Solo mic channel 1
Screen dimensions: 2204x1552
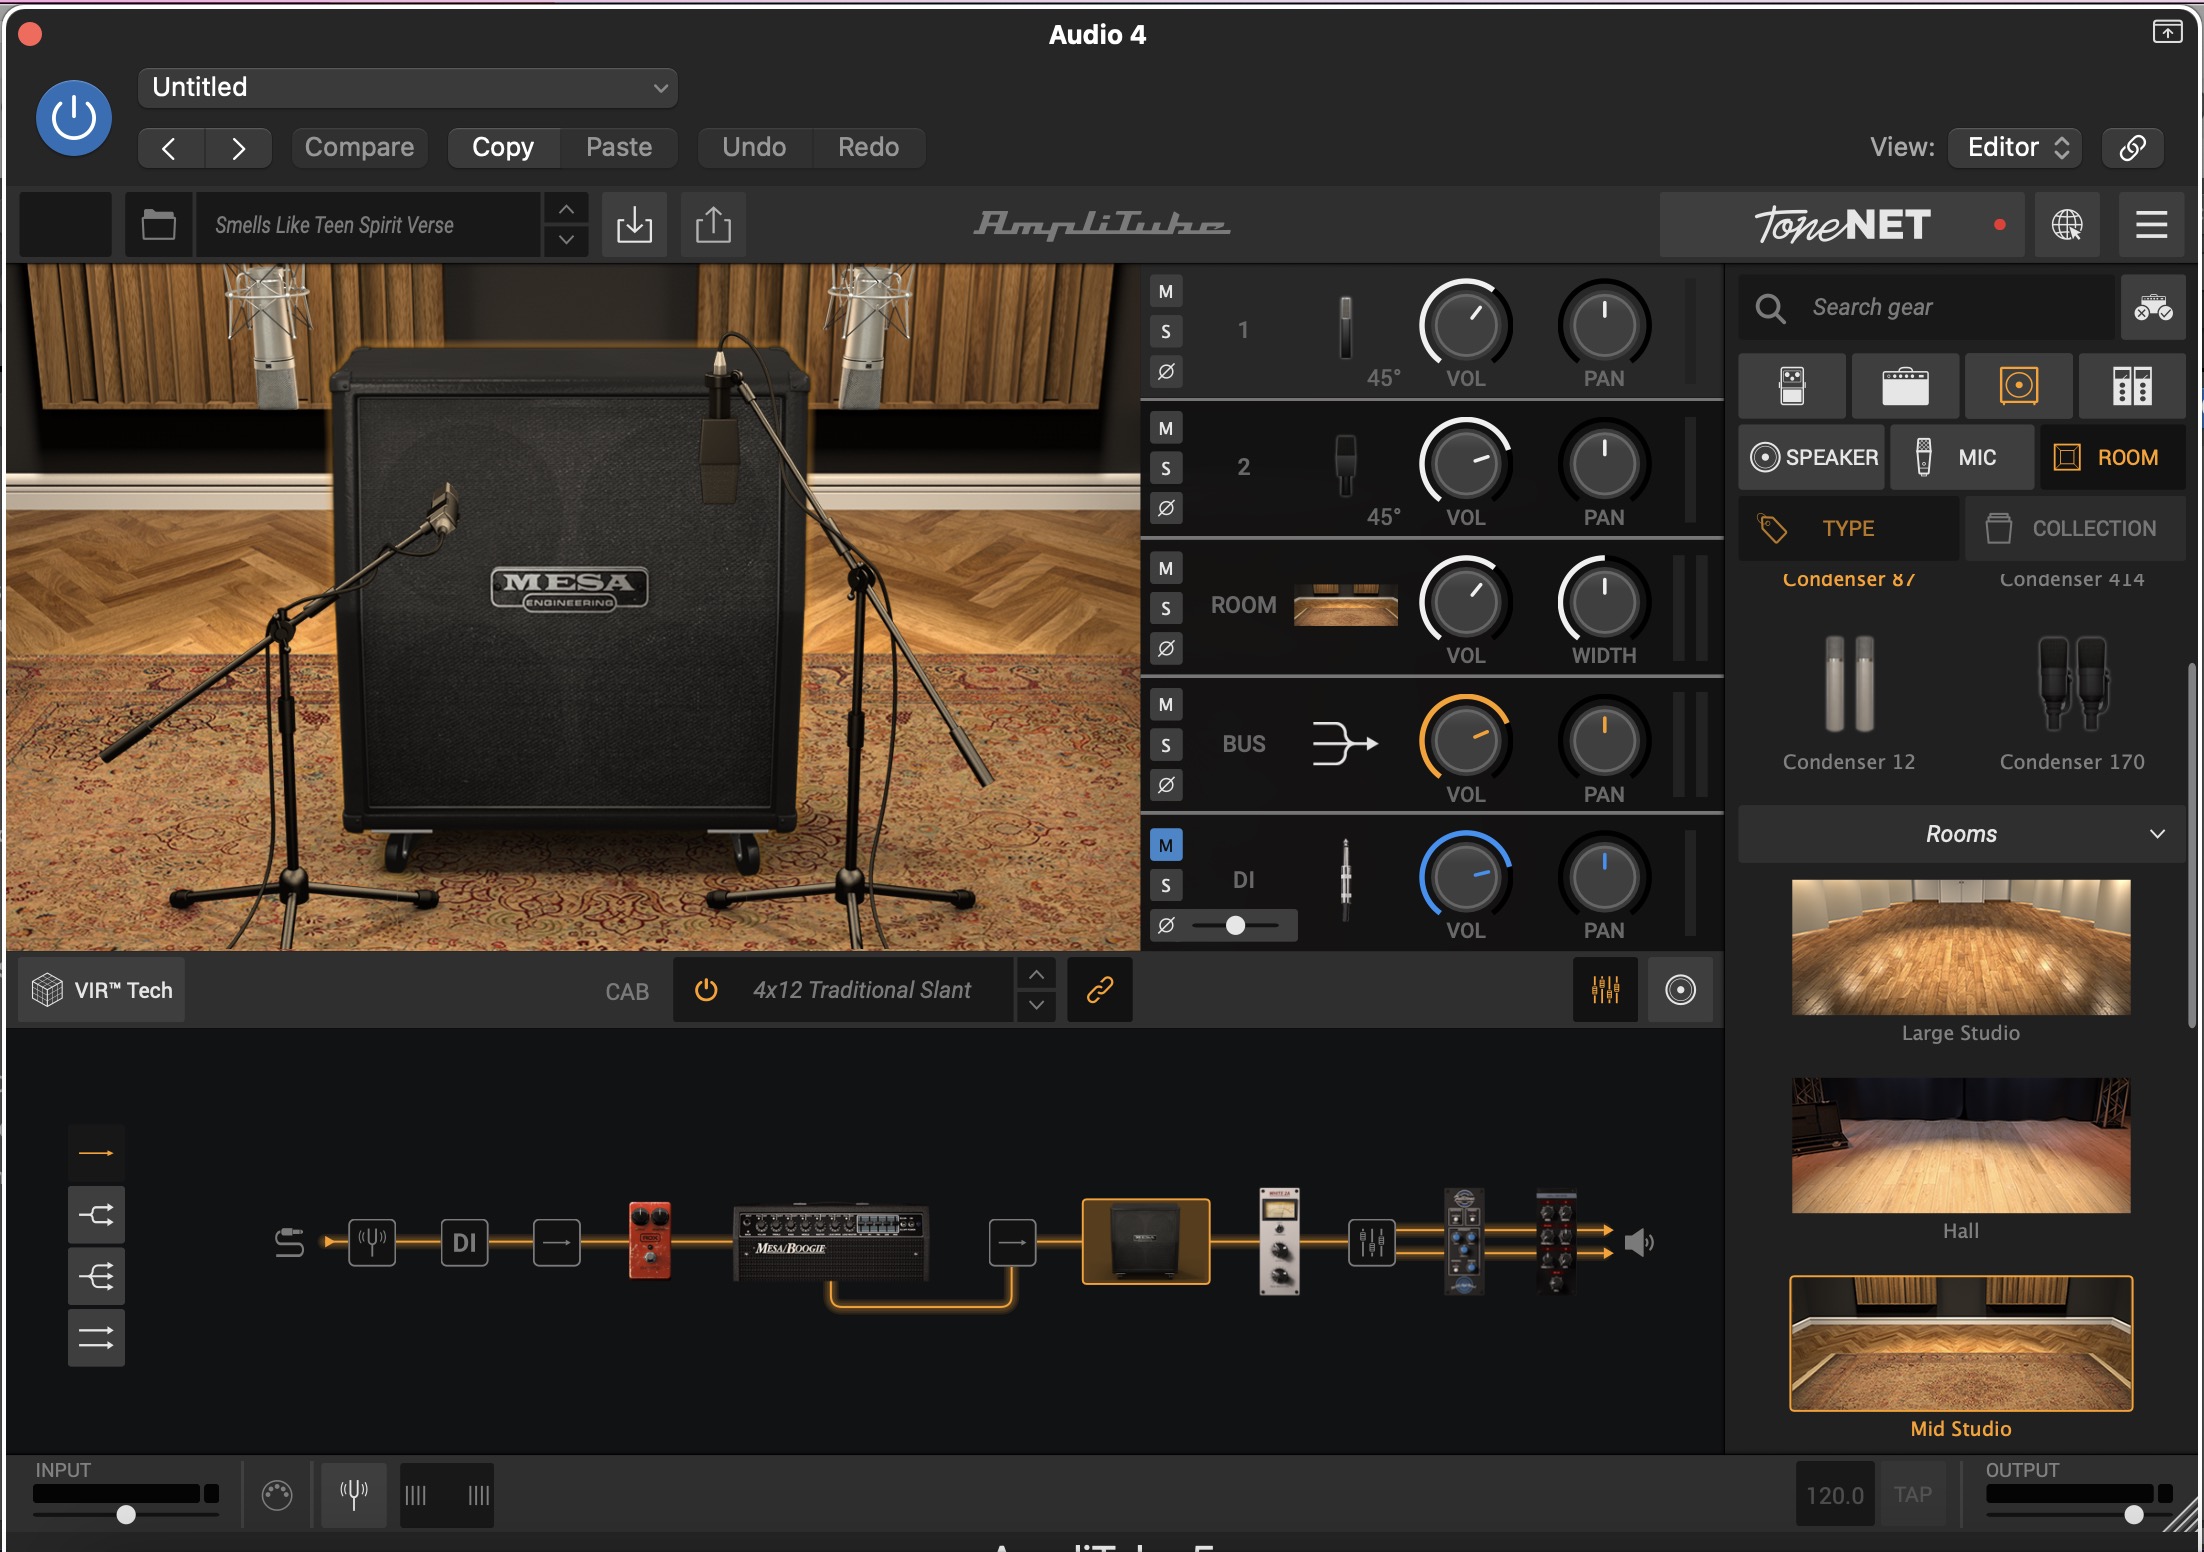pyautogui.click(x=1166, y=332)
